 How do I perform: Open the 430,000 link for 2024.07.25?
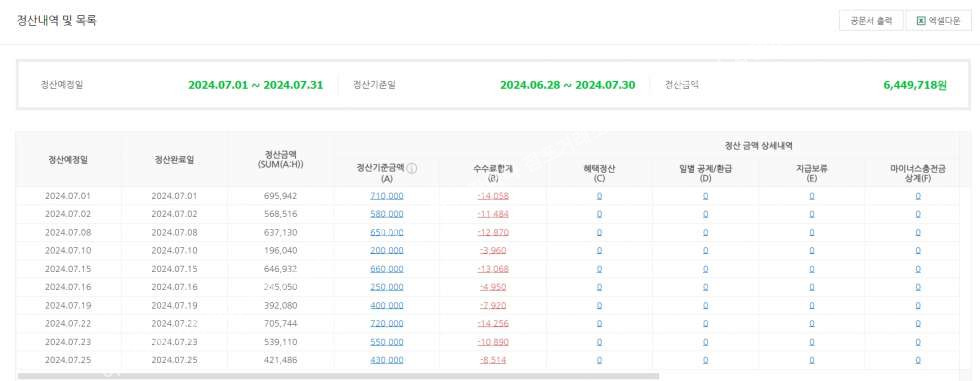point(386,360)
